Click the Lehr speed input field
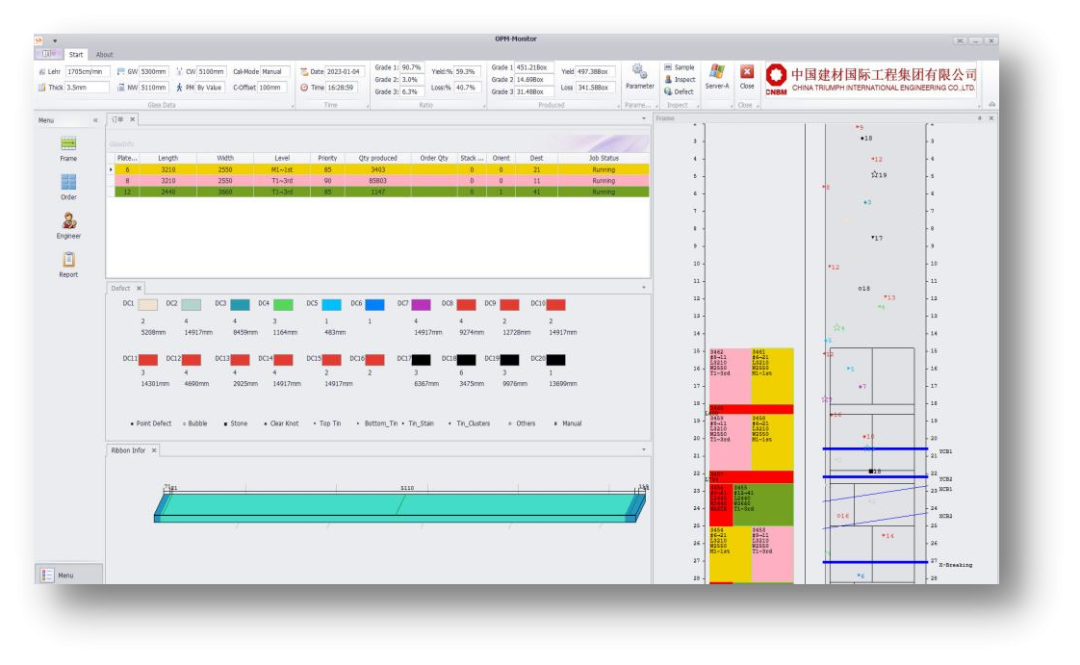The height and width of the screenshot is (665, 1080). coord(87,72)
